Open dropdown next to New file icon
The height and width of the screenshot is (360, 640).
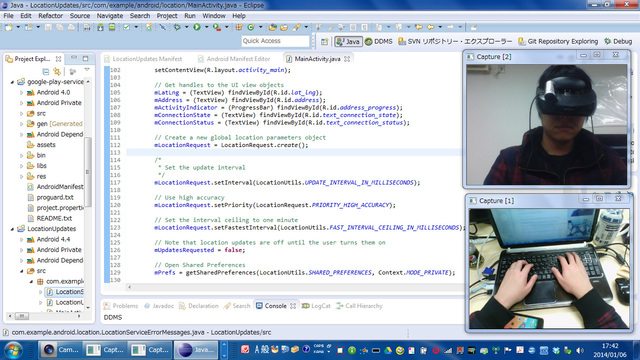(18, 27)
